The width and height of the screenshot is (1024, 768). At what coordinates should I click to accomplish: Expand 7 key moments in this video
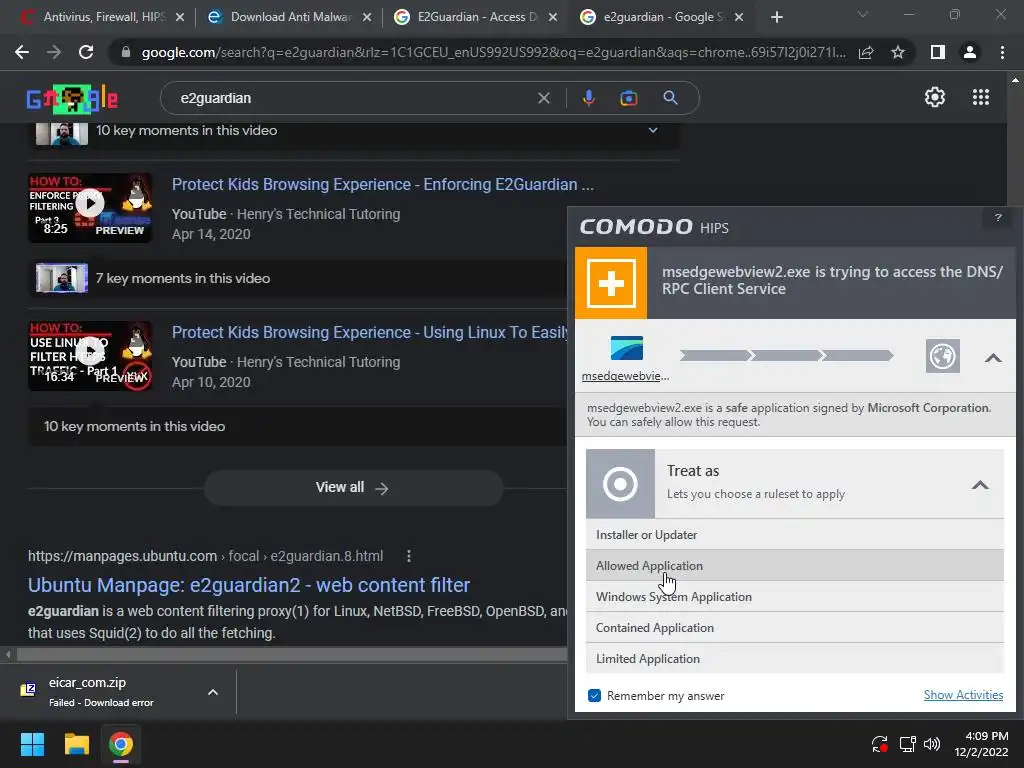(300, 278)
